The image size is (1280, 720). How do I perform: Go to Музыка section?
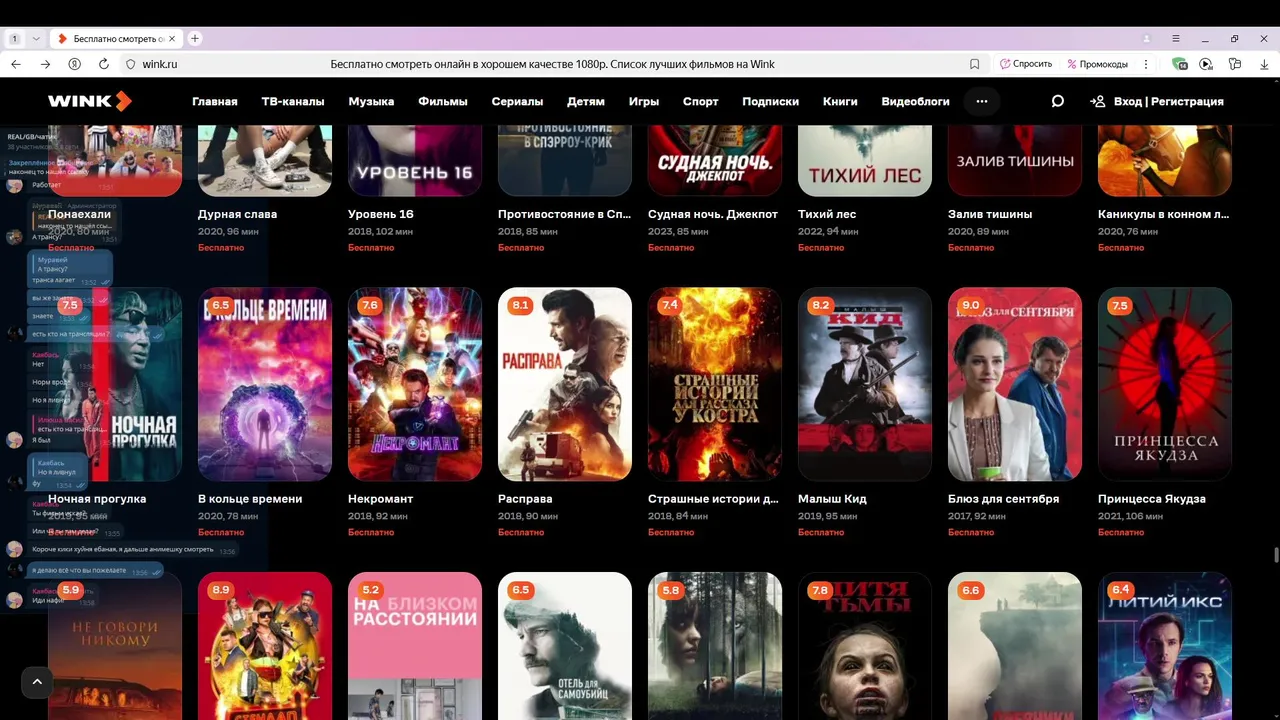pyautogui.click(x=371, y=101)
